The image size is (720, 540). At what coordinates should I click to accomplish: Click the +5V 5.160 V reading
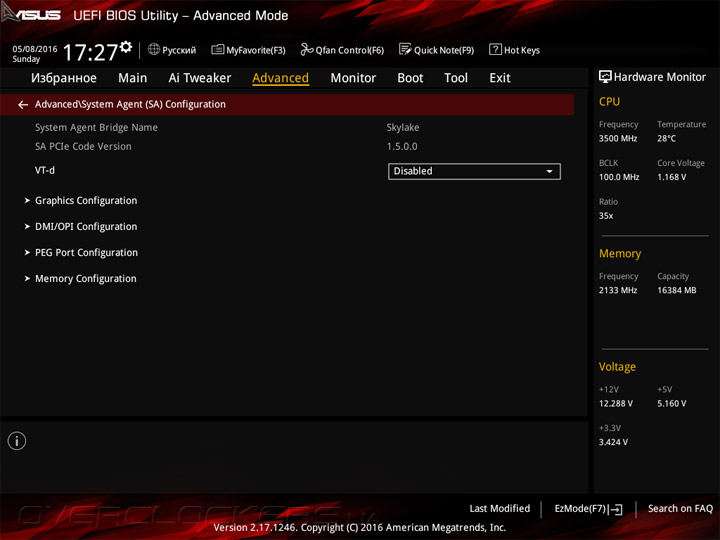(x=671, y=404)
